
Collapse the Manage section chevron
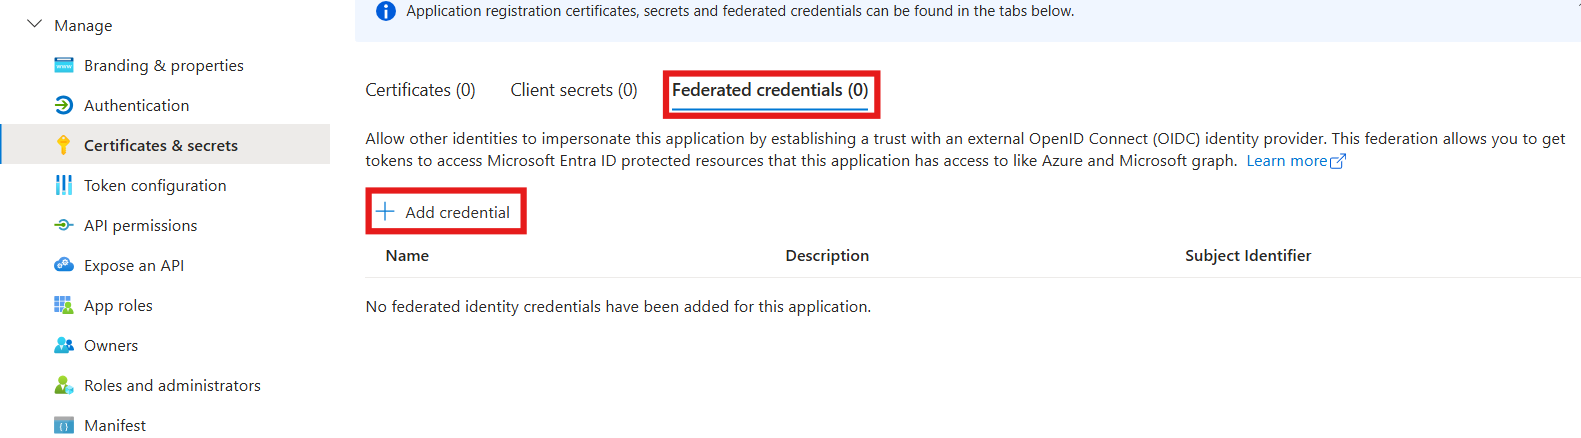34,24
